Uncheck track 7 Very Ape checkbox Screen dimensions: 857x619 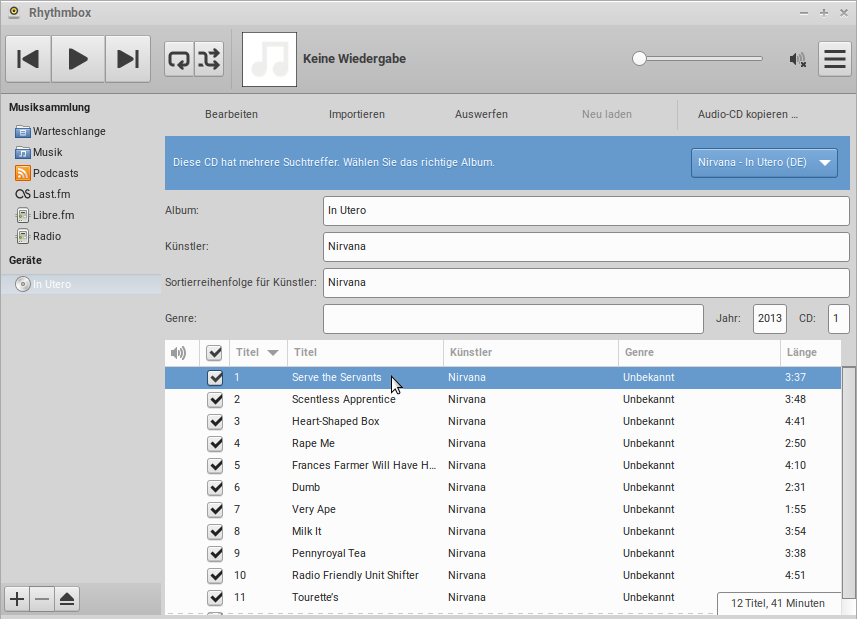pos(215,509)
